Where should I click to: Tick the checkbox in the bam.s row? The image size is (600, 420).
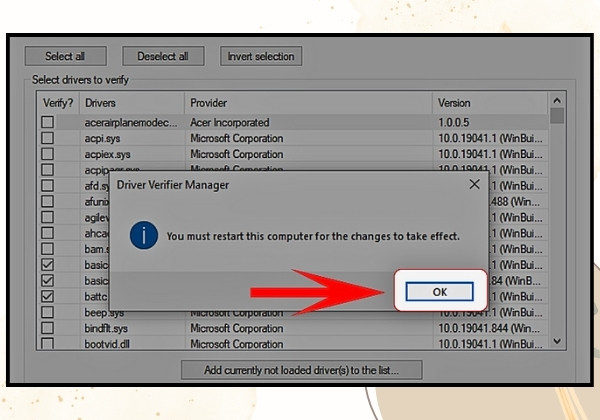click(x=47, y=249)
